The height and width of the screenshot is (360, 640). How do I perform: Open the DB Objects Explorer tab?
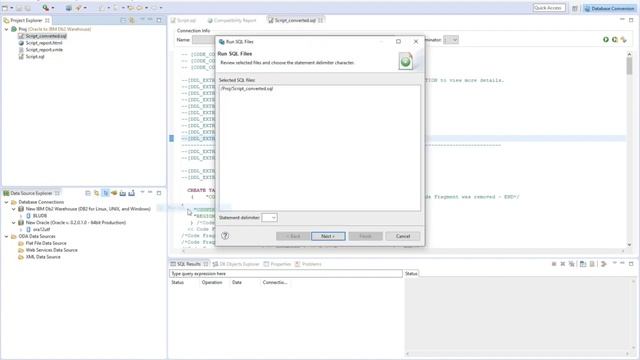pos(236,264)
